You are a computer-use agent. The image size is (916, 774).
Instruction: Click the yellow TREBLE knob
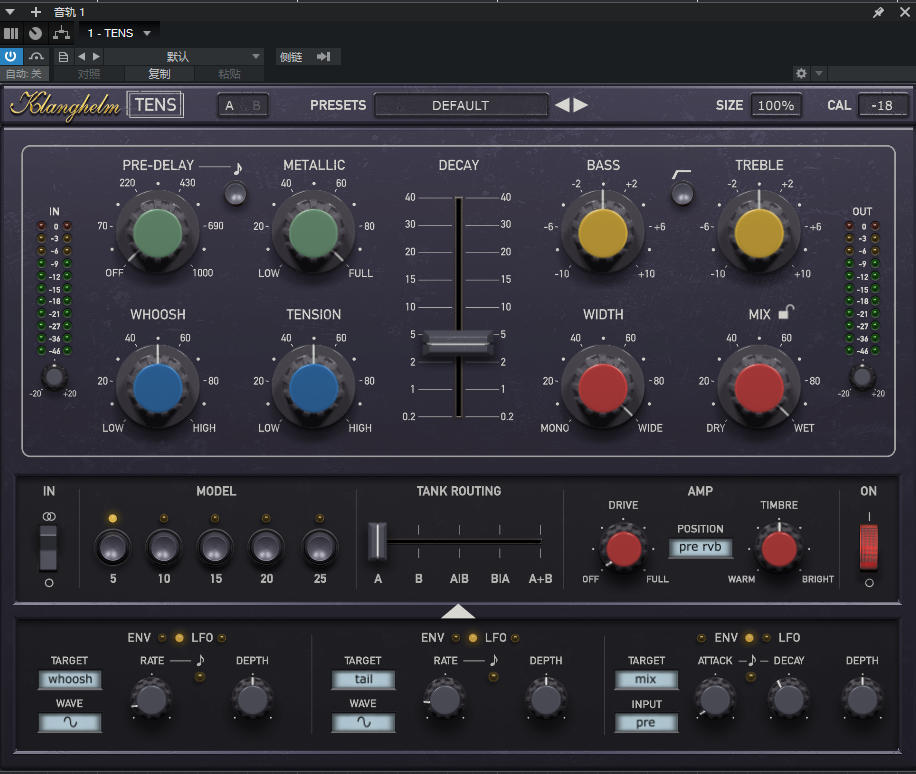(x=759, y=232)
